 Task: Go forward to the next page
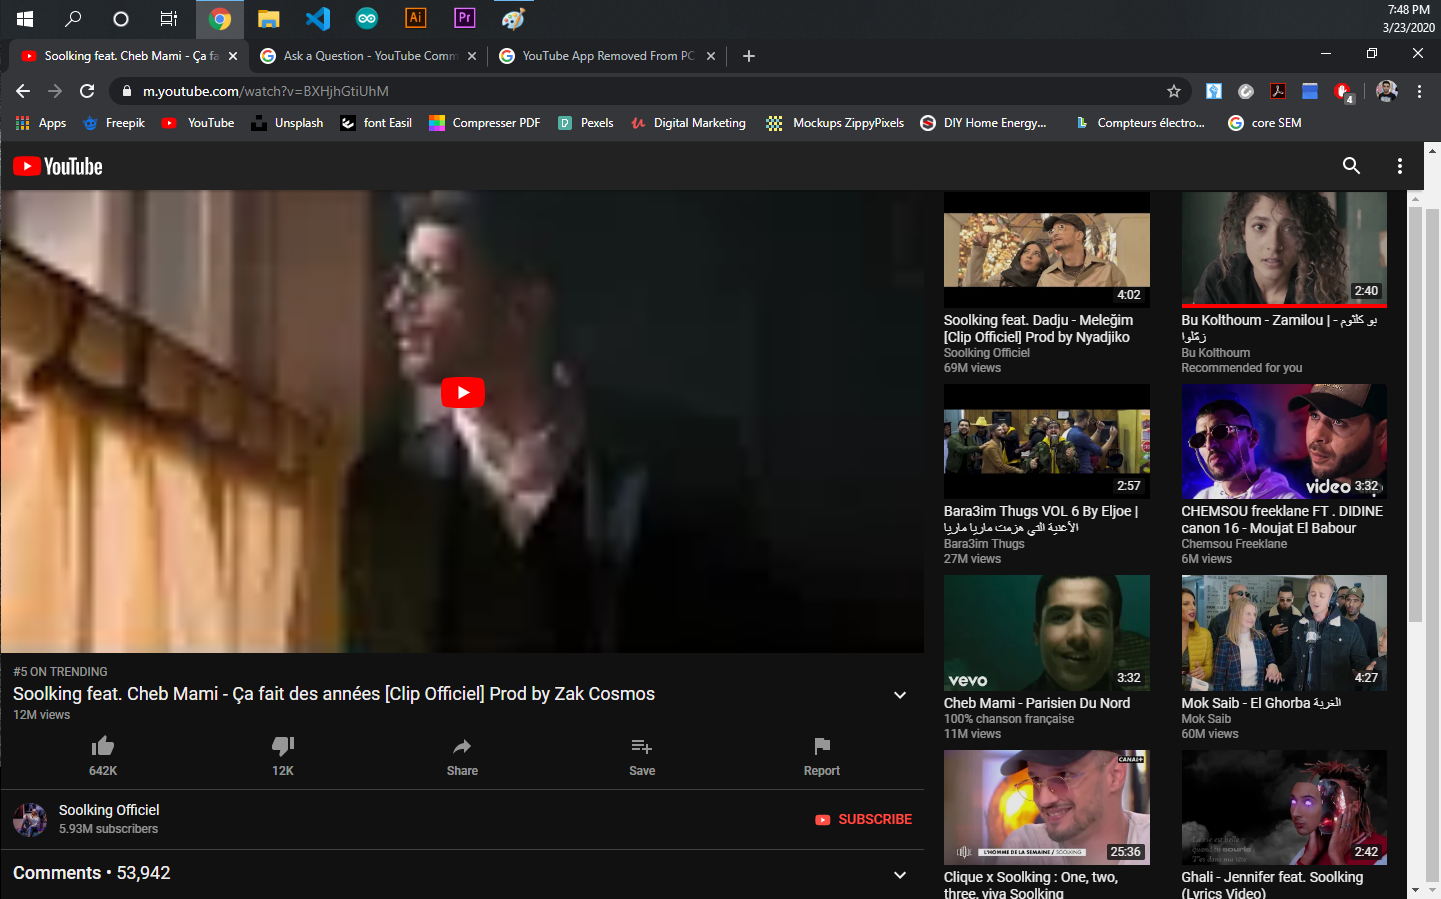pyautogui.click(x=55, y=91)
